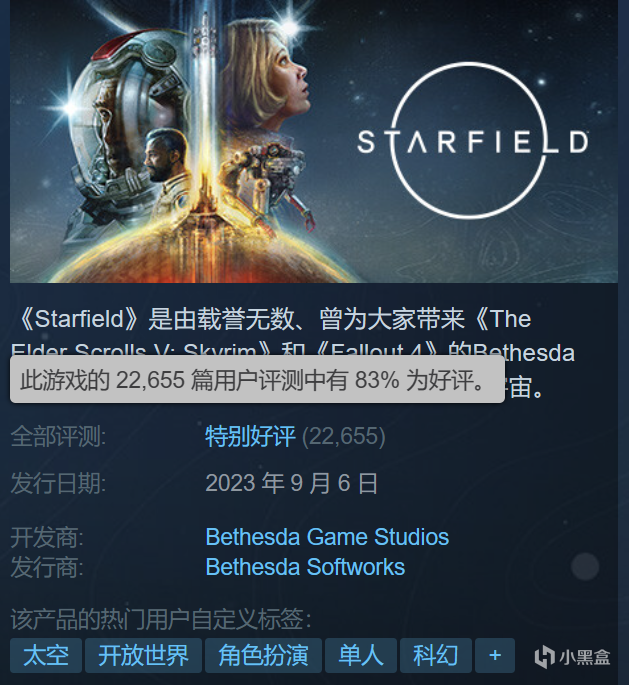Screen dimensions: 629x685
Task: Expand more tags with the plus button
Action: pos(495,655)
